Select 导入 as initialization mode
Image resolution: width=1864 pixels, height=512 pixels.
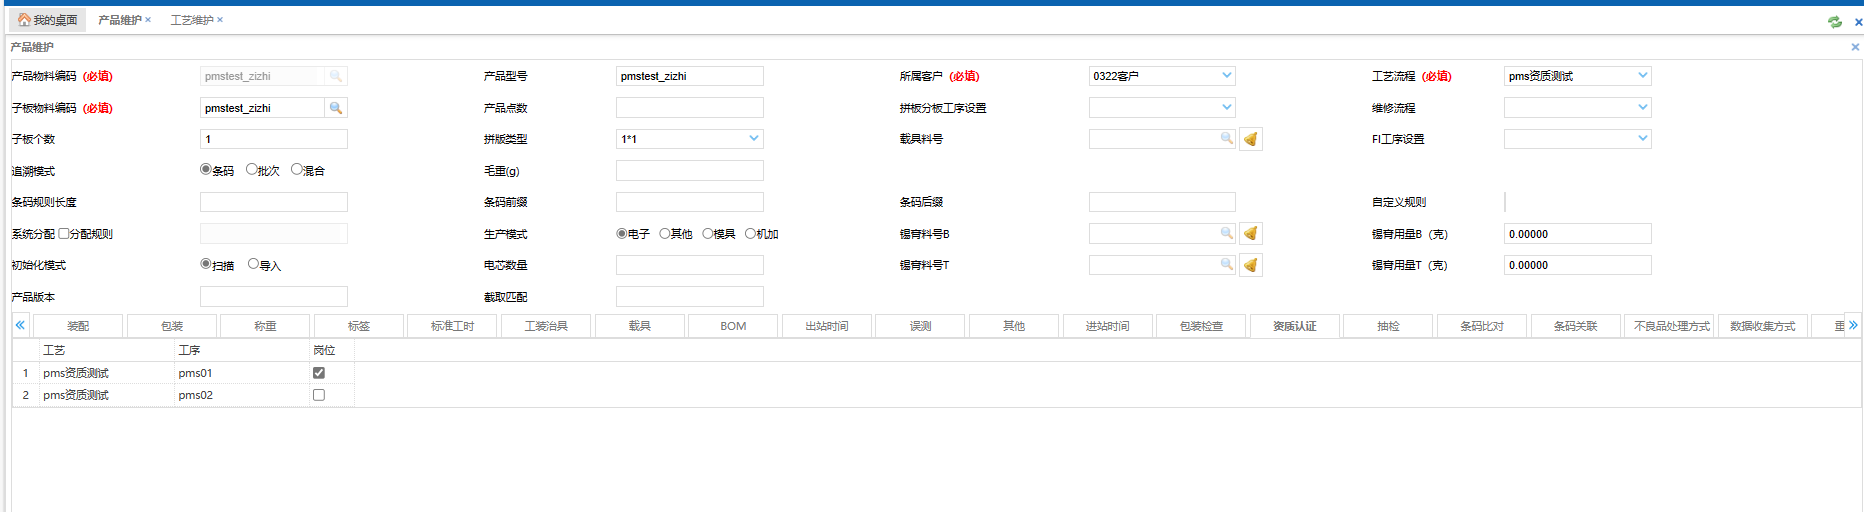[x=254, y=265]
